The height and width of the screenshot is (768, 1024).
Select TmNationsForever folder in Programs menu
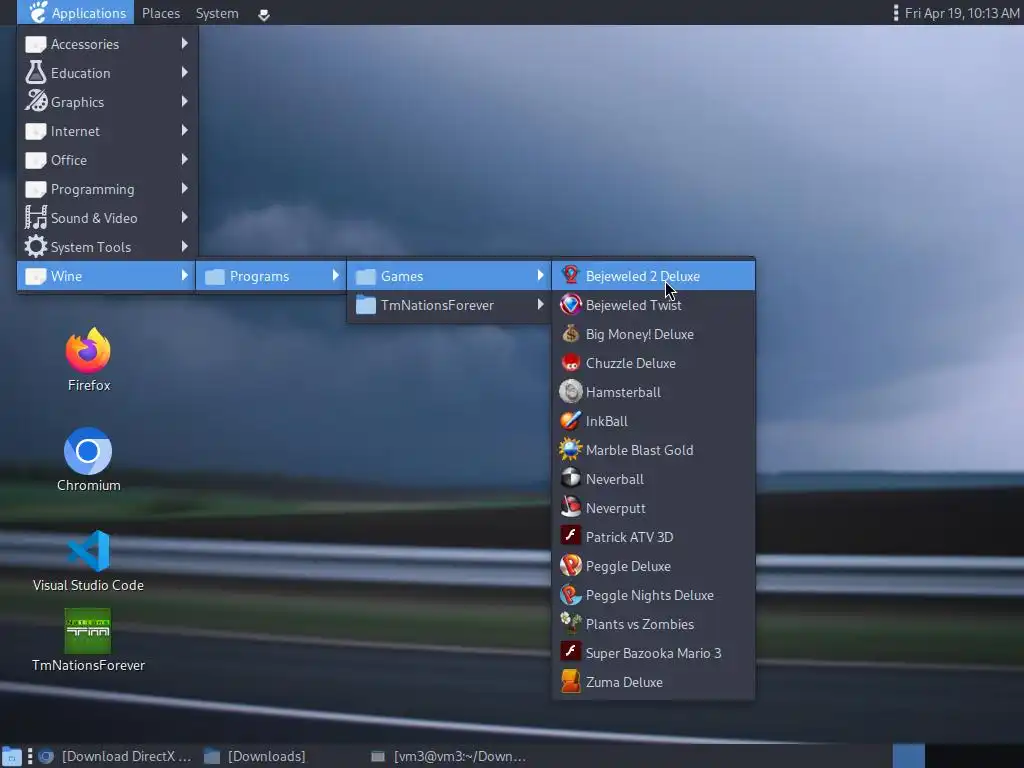tap(449, 305)
